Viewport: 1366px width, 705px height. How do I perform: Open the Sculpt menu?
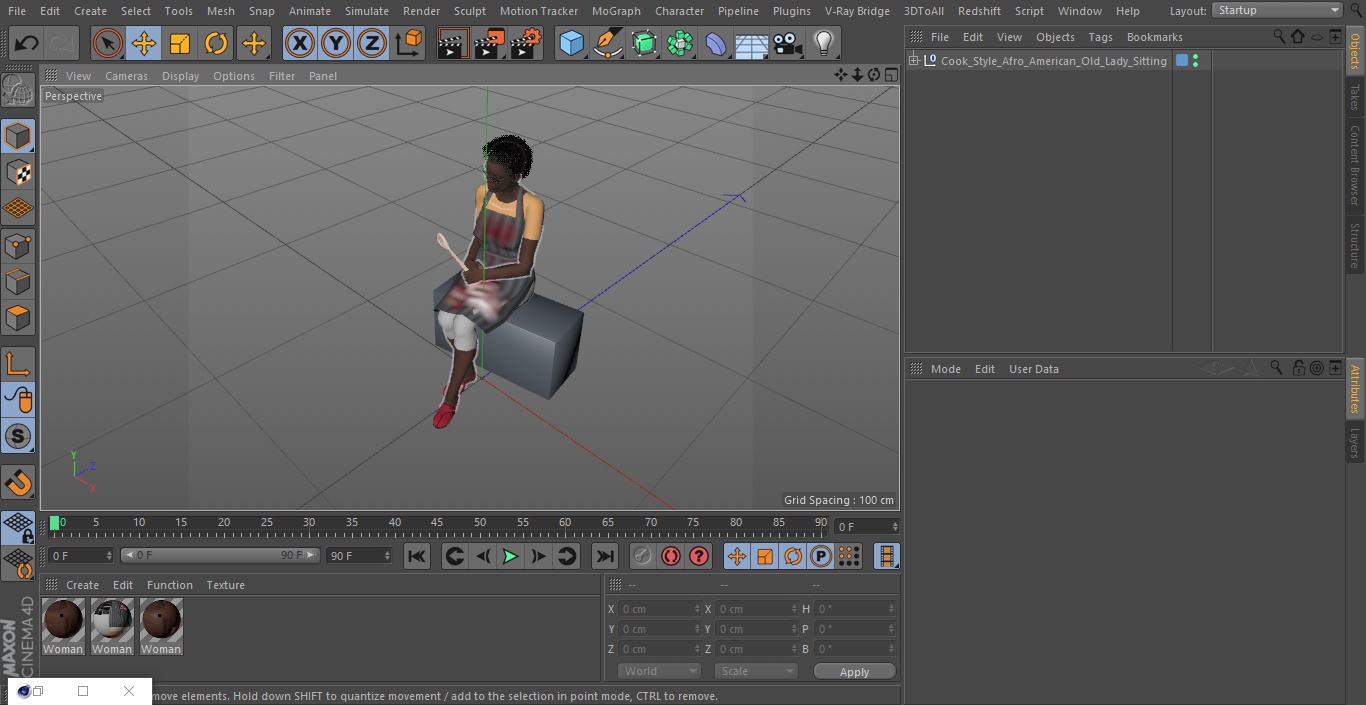click(x=469, y=11)
